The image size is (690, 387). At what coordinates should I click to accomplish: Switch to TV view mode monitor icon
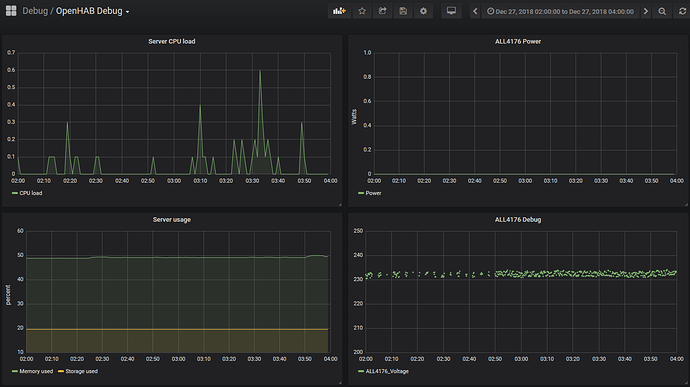(x=451, y=11)
